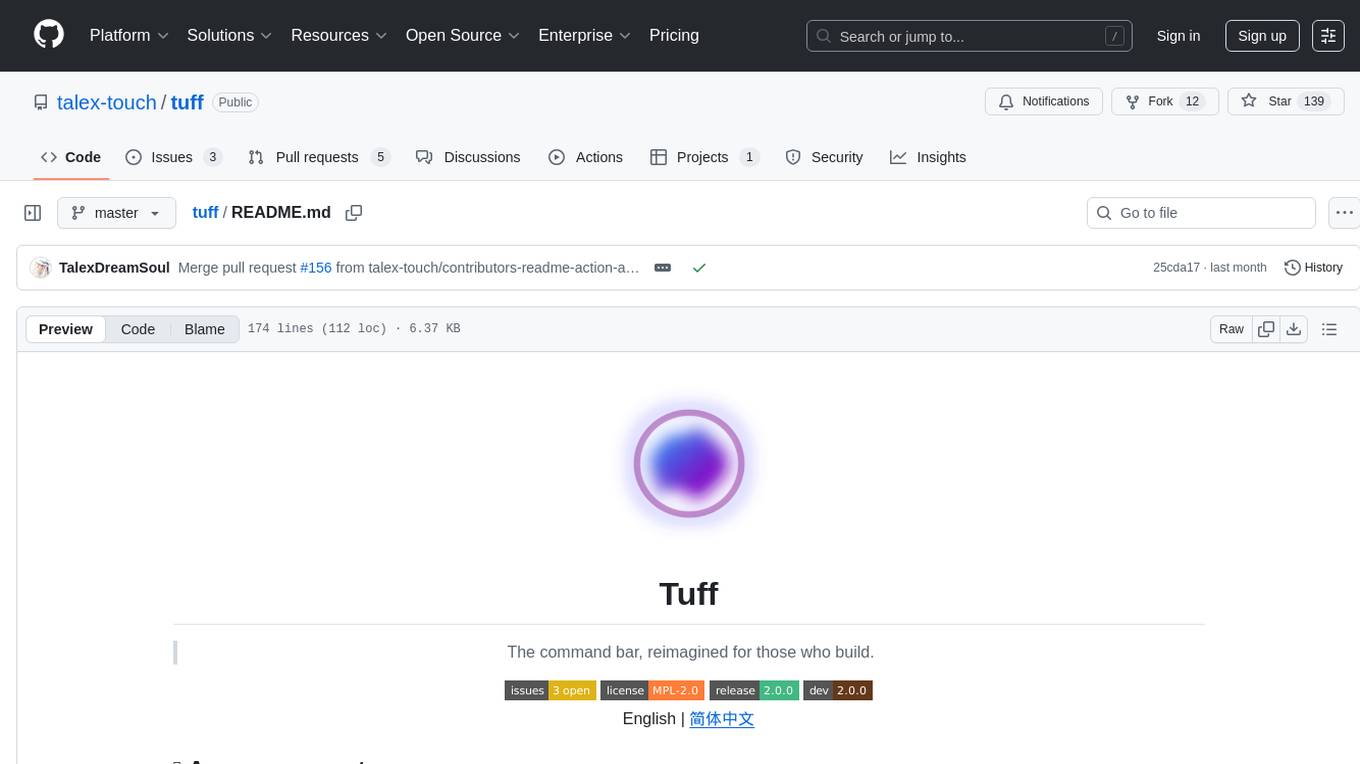This screenshot has height=764, width=1360.
Task: Expand the Open Source menu
Action: [x=463, y=35]
